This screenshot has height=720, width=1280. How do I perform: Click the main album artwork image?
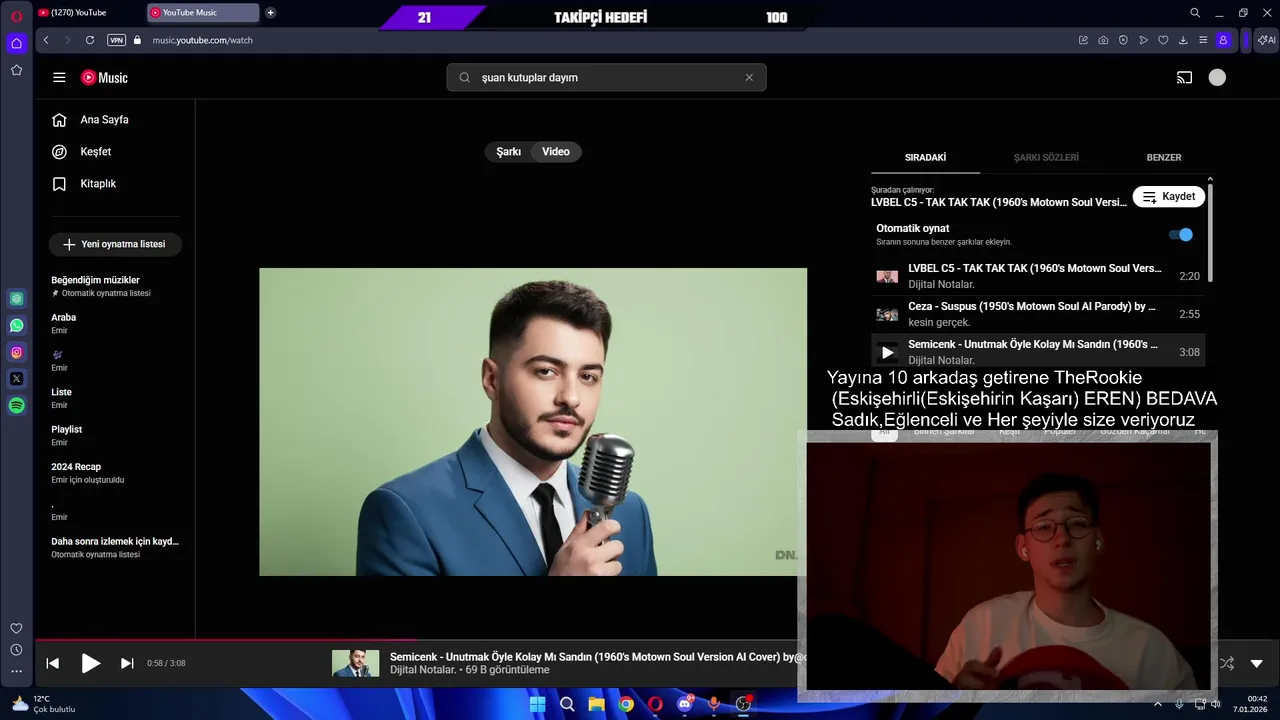(x=533, y=421)
